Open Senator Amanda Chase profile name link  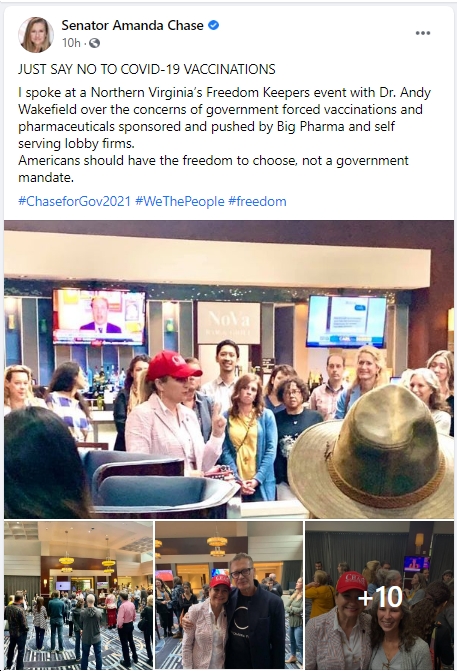(x=132, y=25)
